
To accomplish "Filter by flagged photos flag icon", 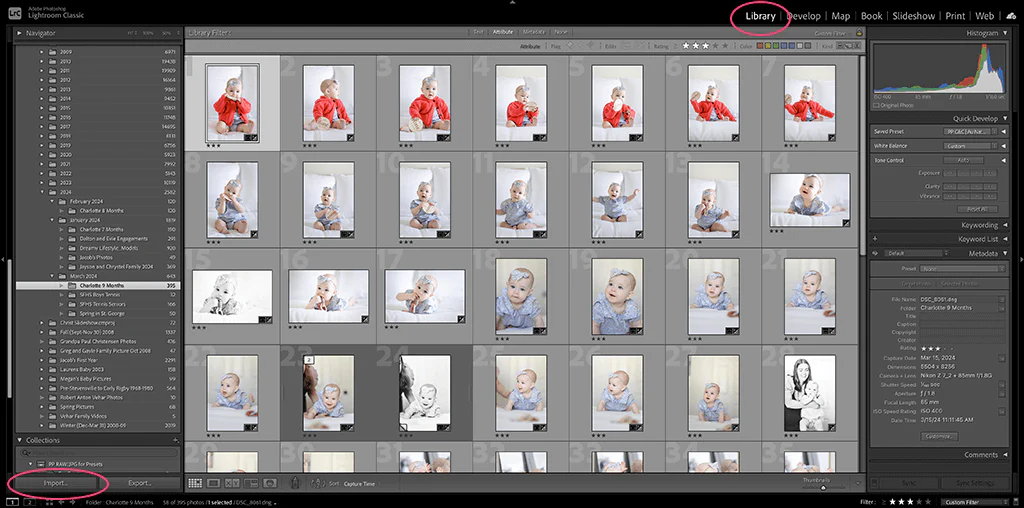I will [569, 46].
